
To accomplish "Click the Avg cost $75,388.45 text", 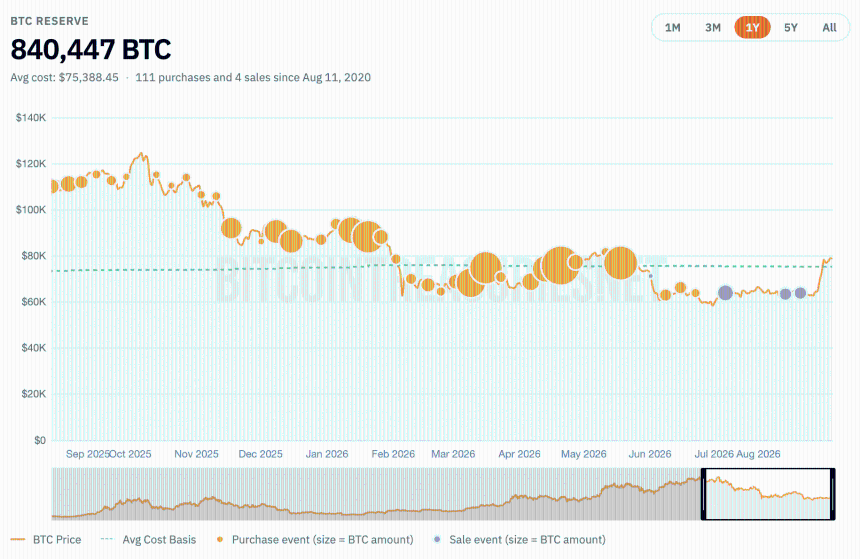I will click(64, 77).
